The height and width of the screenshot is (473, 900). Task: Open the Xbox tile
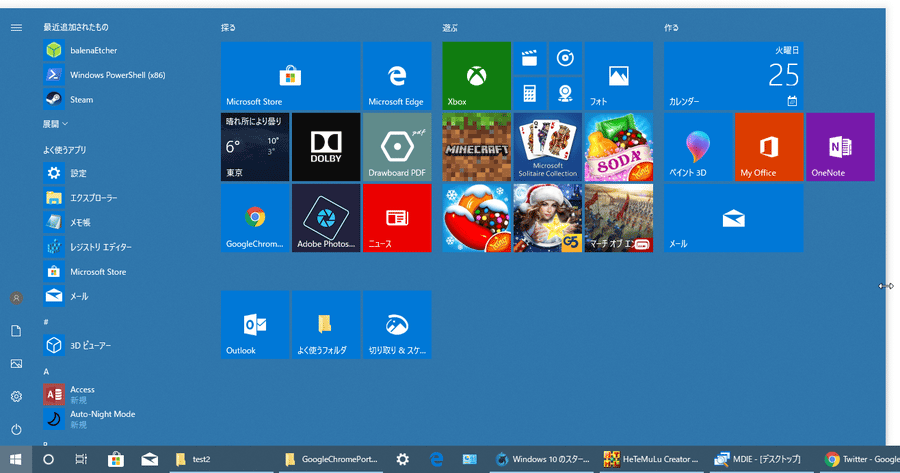(476, 76)
